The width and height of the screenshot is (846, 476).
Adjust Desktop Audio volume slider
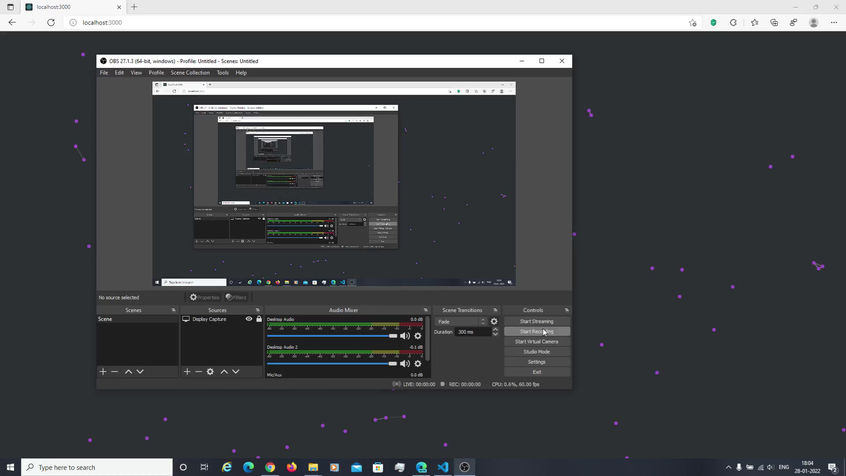[332, 336]
